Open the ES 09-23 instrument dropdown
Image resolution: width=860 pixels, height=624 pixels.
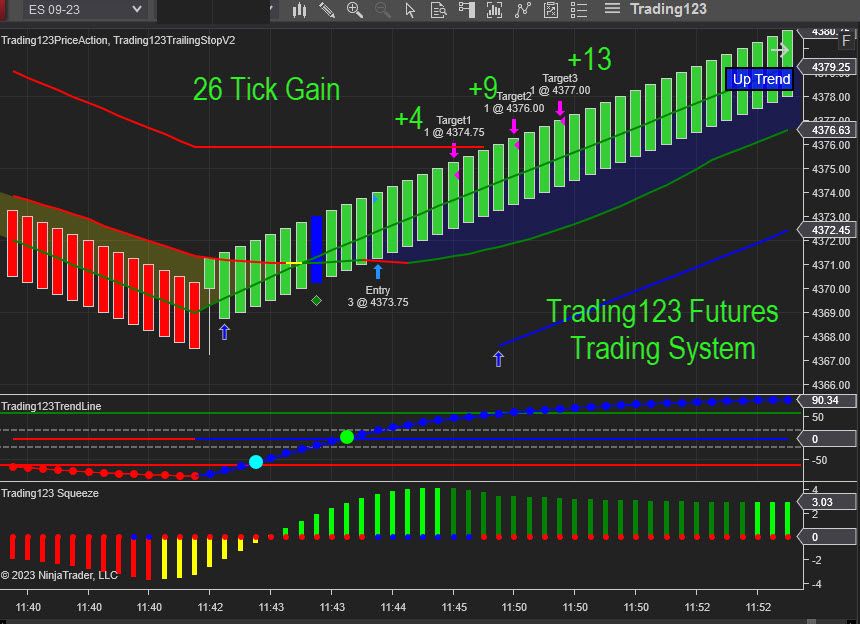tap(84, 9)
